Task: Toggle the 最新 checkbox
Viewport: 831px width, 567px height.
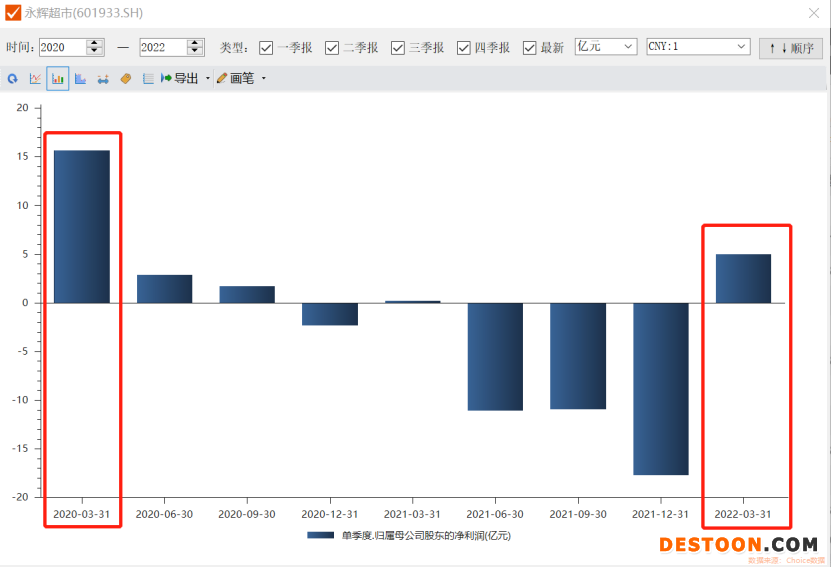Action: pos(529,48)
